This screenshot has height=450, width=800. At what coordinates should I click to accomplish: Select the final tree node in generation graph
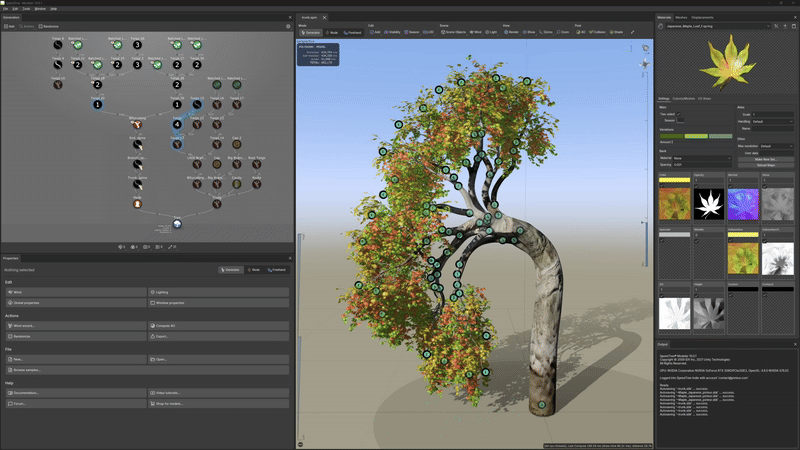[176, 224]
